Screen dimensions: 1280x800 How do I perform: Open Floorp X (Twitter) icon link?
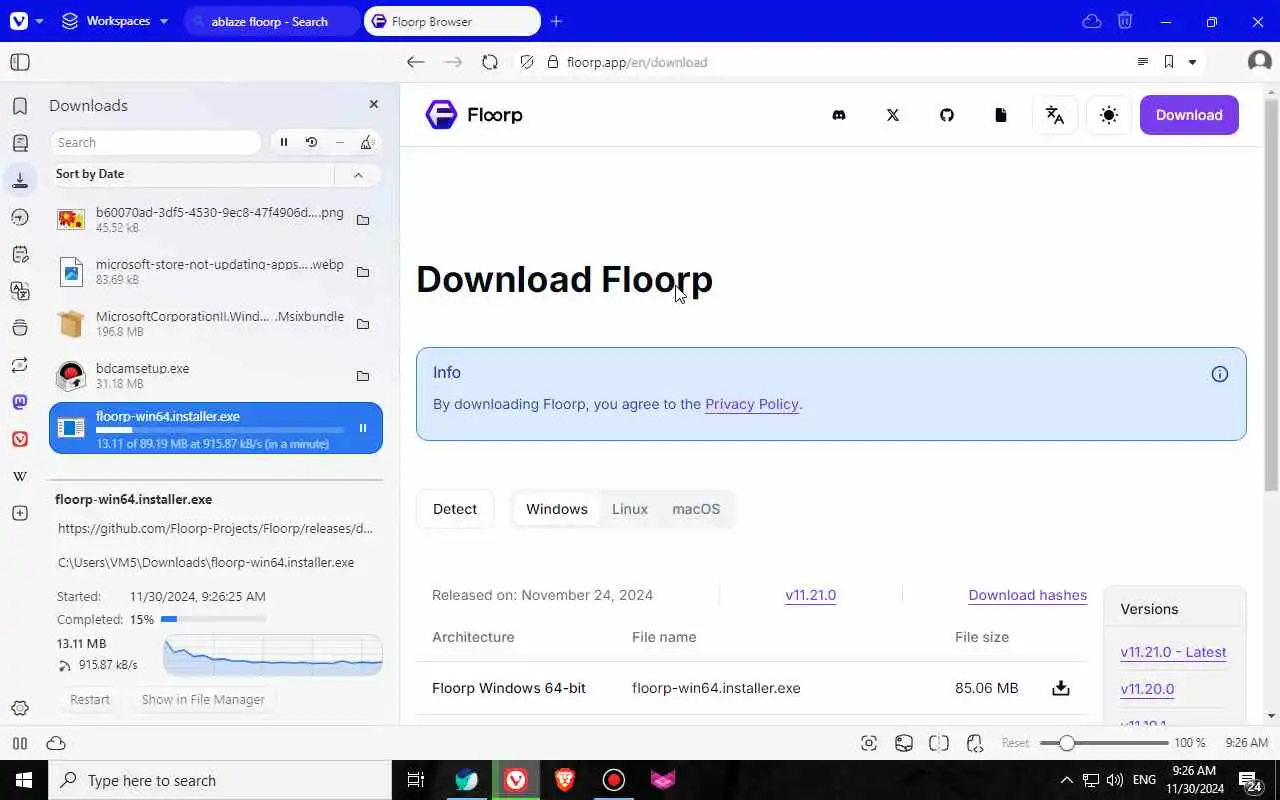[x=893, y=115]
